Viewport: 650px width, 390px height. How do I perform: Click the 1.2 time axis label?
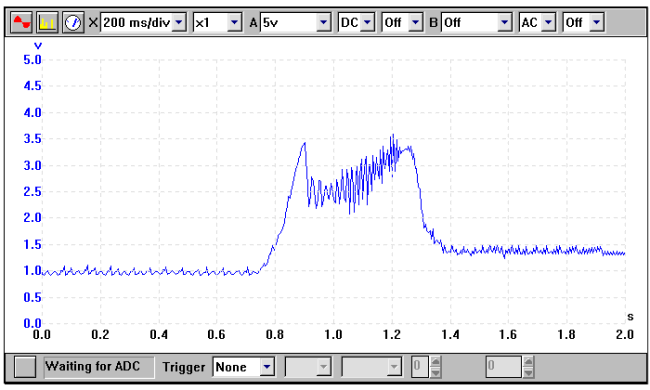tap(391, 334)
